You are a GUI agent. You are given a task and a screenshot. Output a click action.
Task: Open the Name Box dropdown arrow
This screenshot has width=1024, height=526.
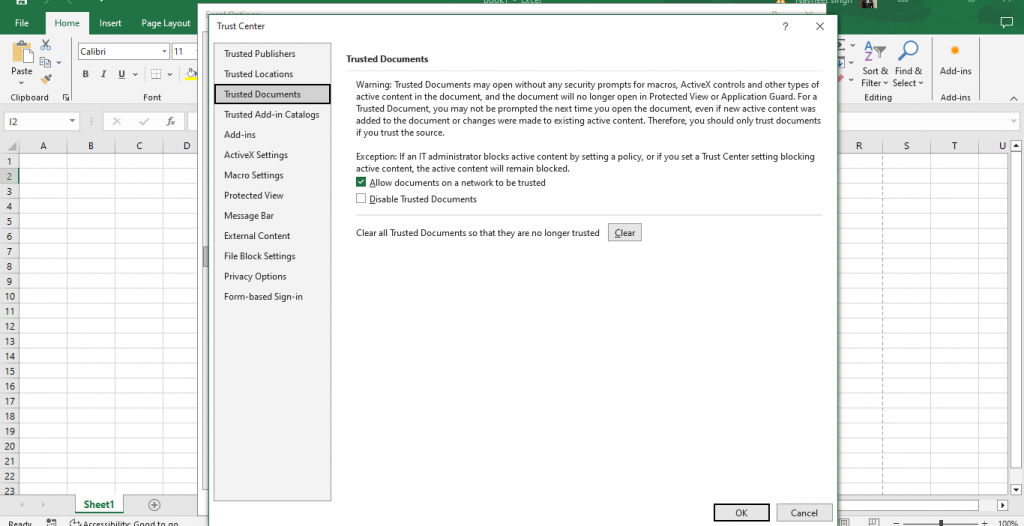[x=73, y=121]
